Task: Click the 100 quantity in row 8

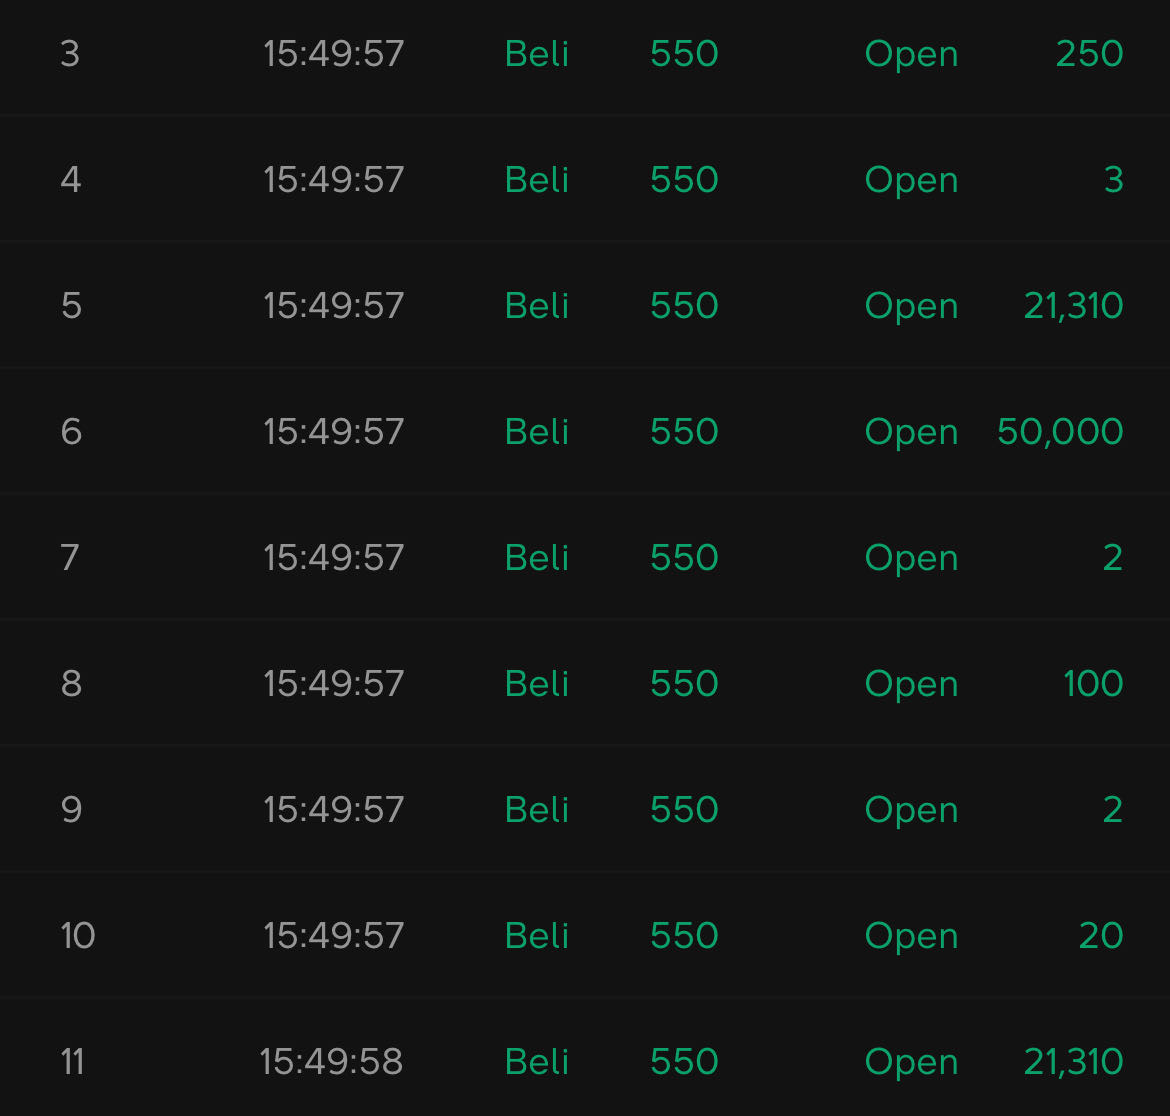Action: [x=1093, y=684]
